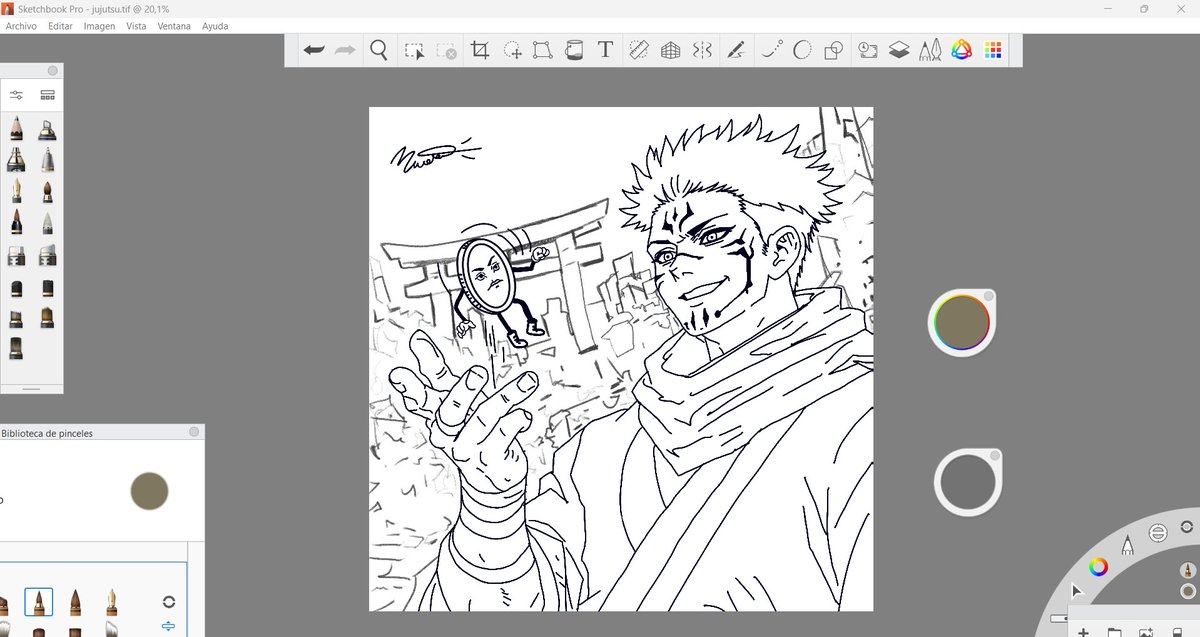Open the Archivo menu
Image resolution: width=1200 pixels, height=637 pixels.
pyautogui.click(x=21, y=26)
